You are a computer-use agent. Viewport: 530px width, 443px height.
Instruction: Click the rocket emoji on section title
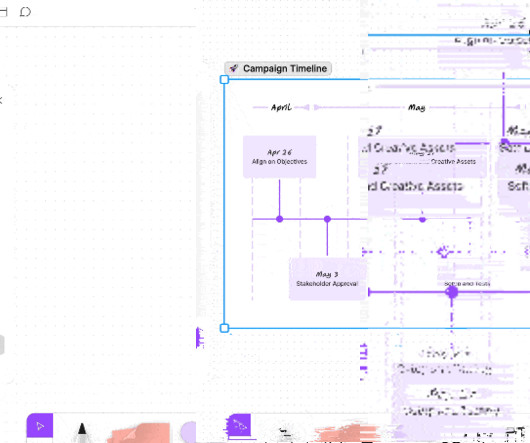[234, 69]
